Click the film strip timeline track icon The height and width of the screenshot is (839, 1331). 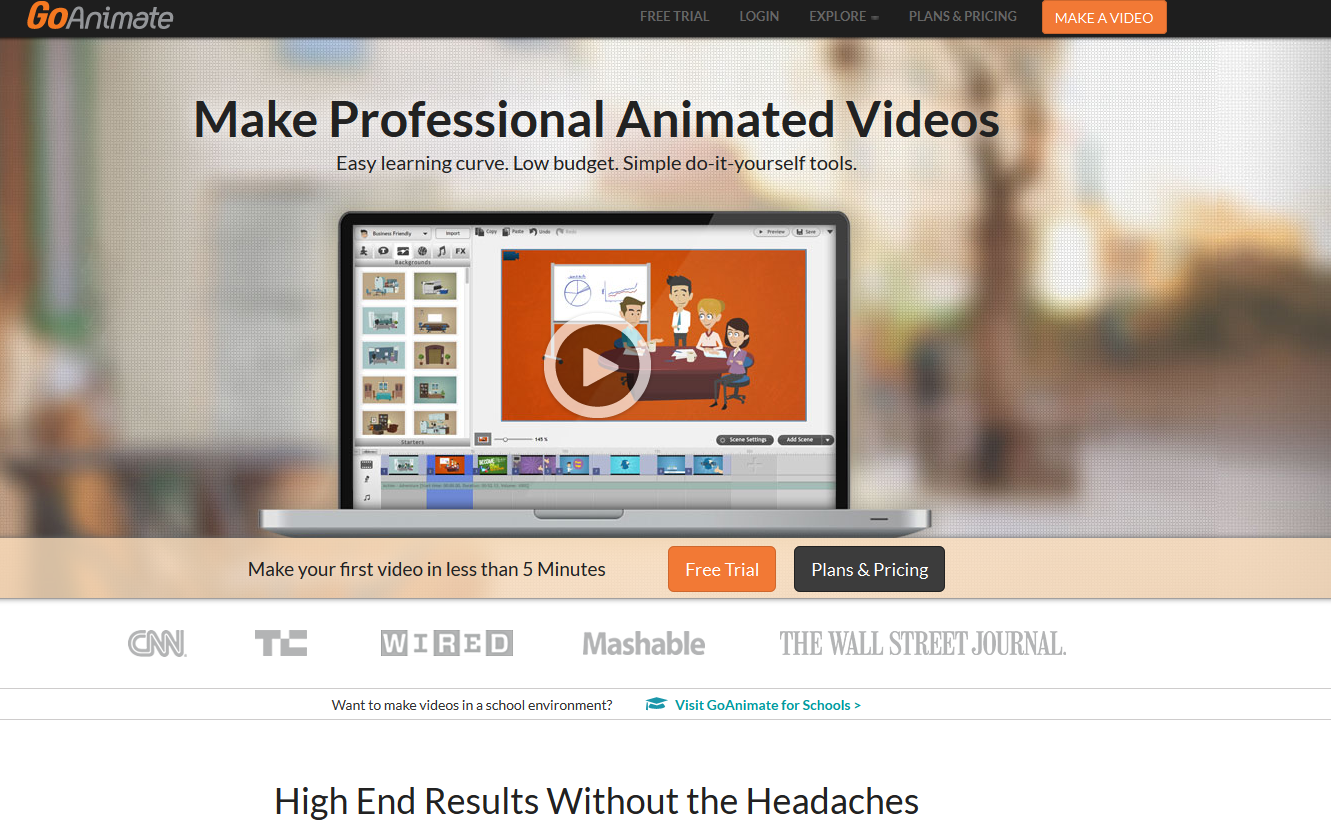click(x=366, y=464)
